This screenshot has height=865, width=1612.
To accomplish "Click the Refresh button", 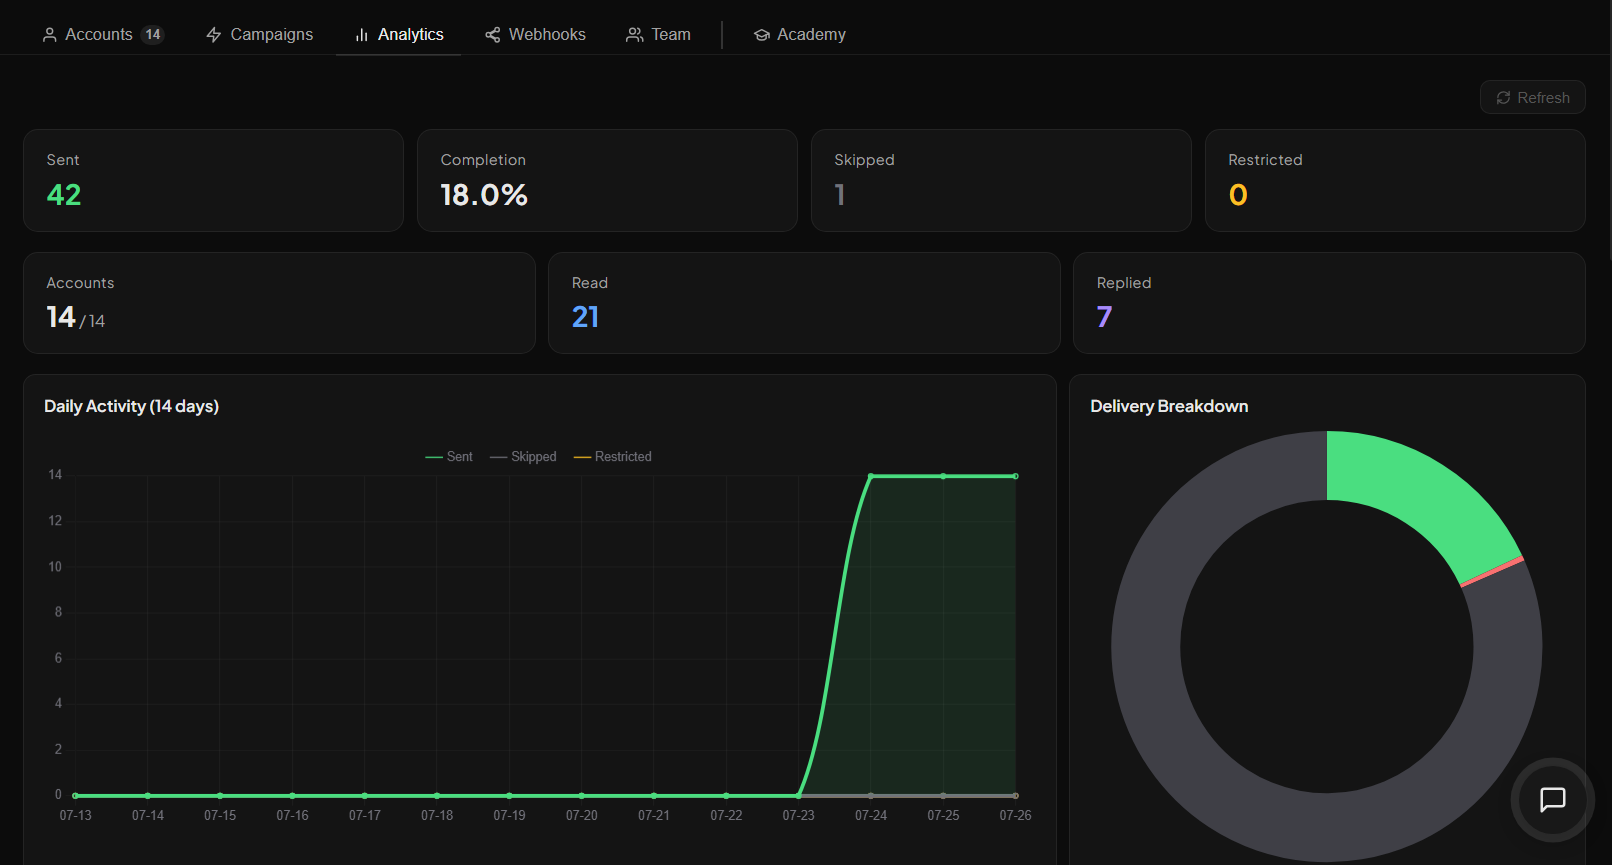I will tap(1532, 97).
